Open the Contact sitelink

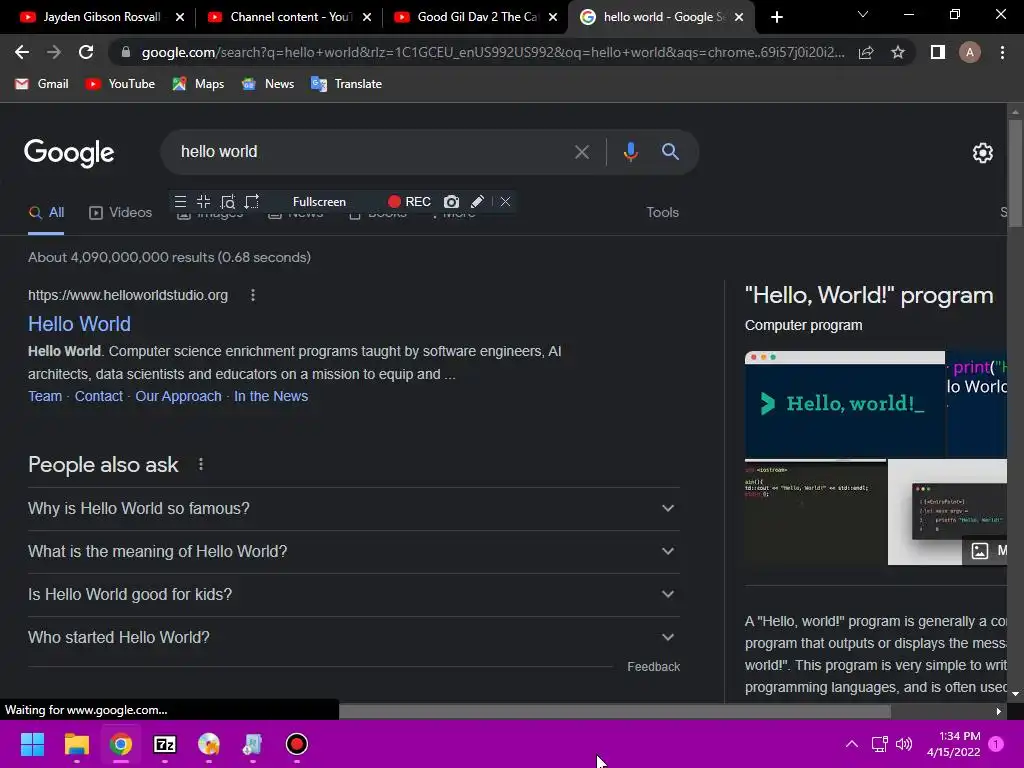(99, 396)
